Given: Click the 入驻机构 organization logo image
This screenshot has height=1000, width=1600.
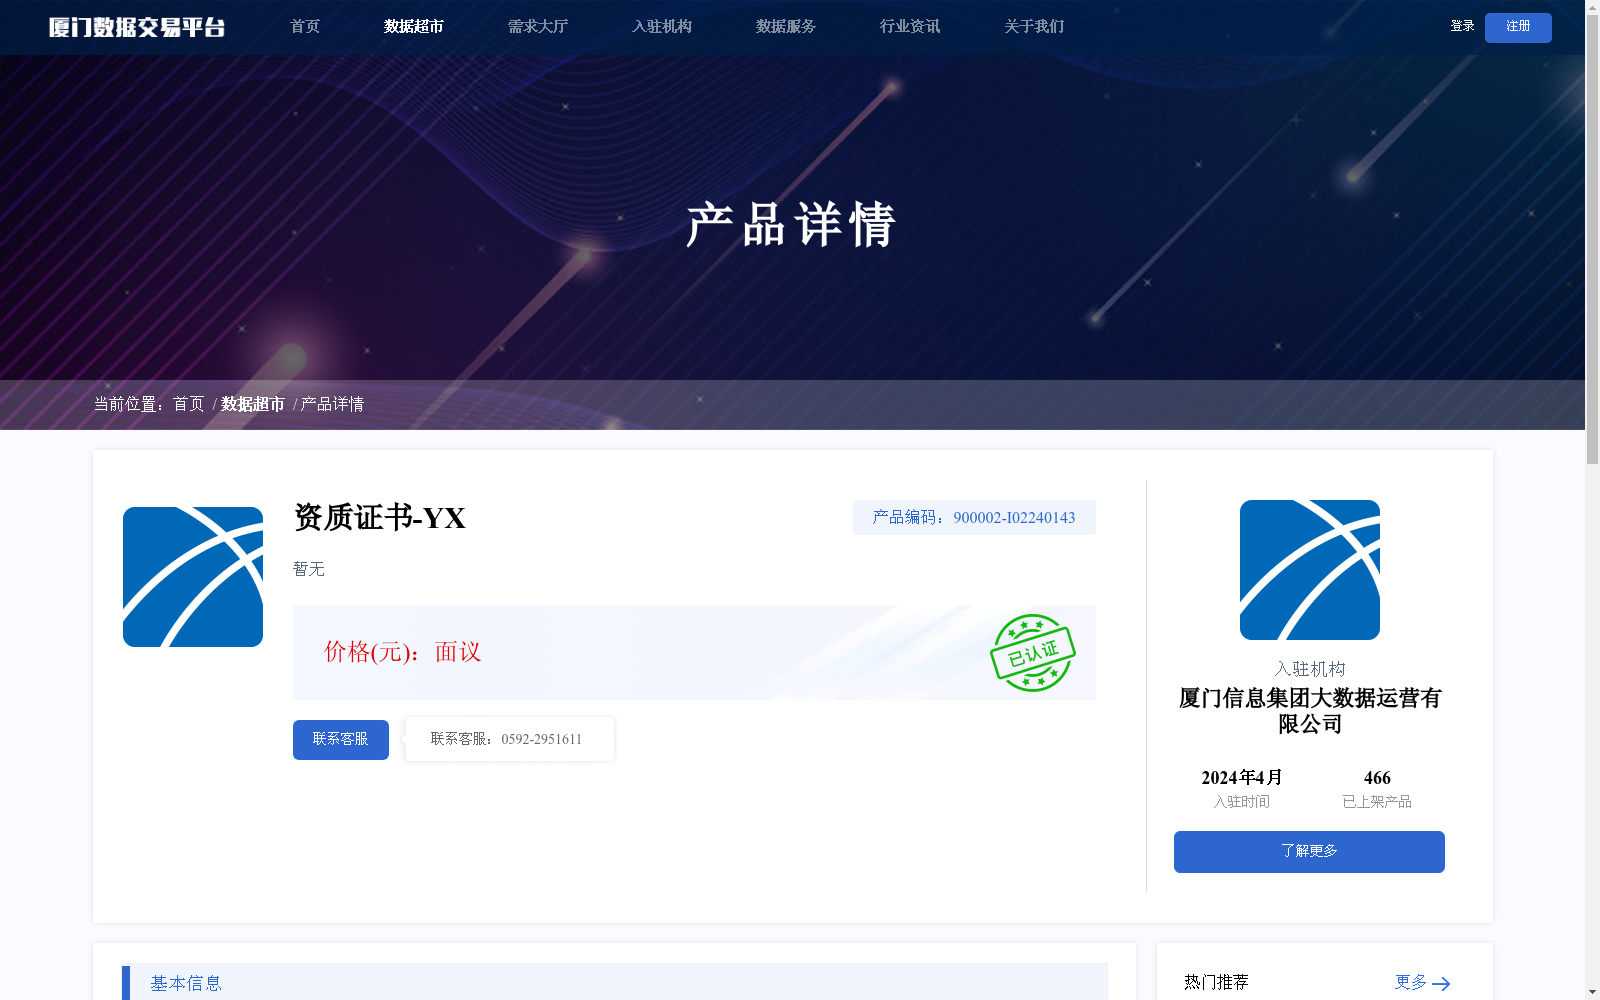Looking at the screenshot, I should [1310, 570].
